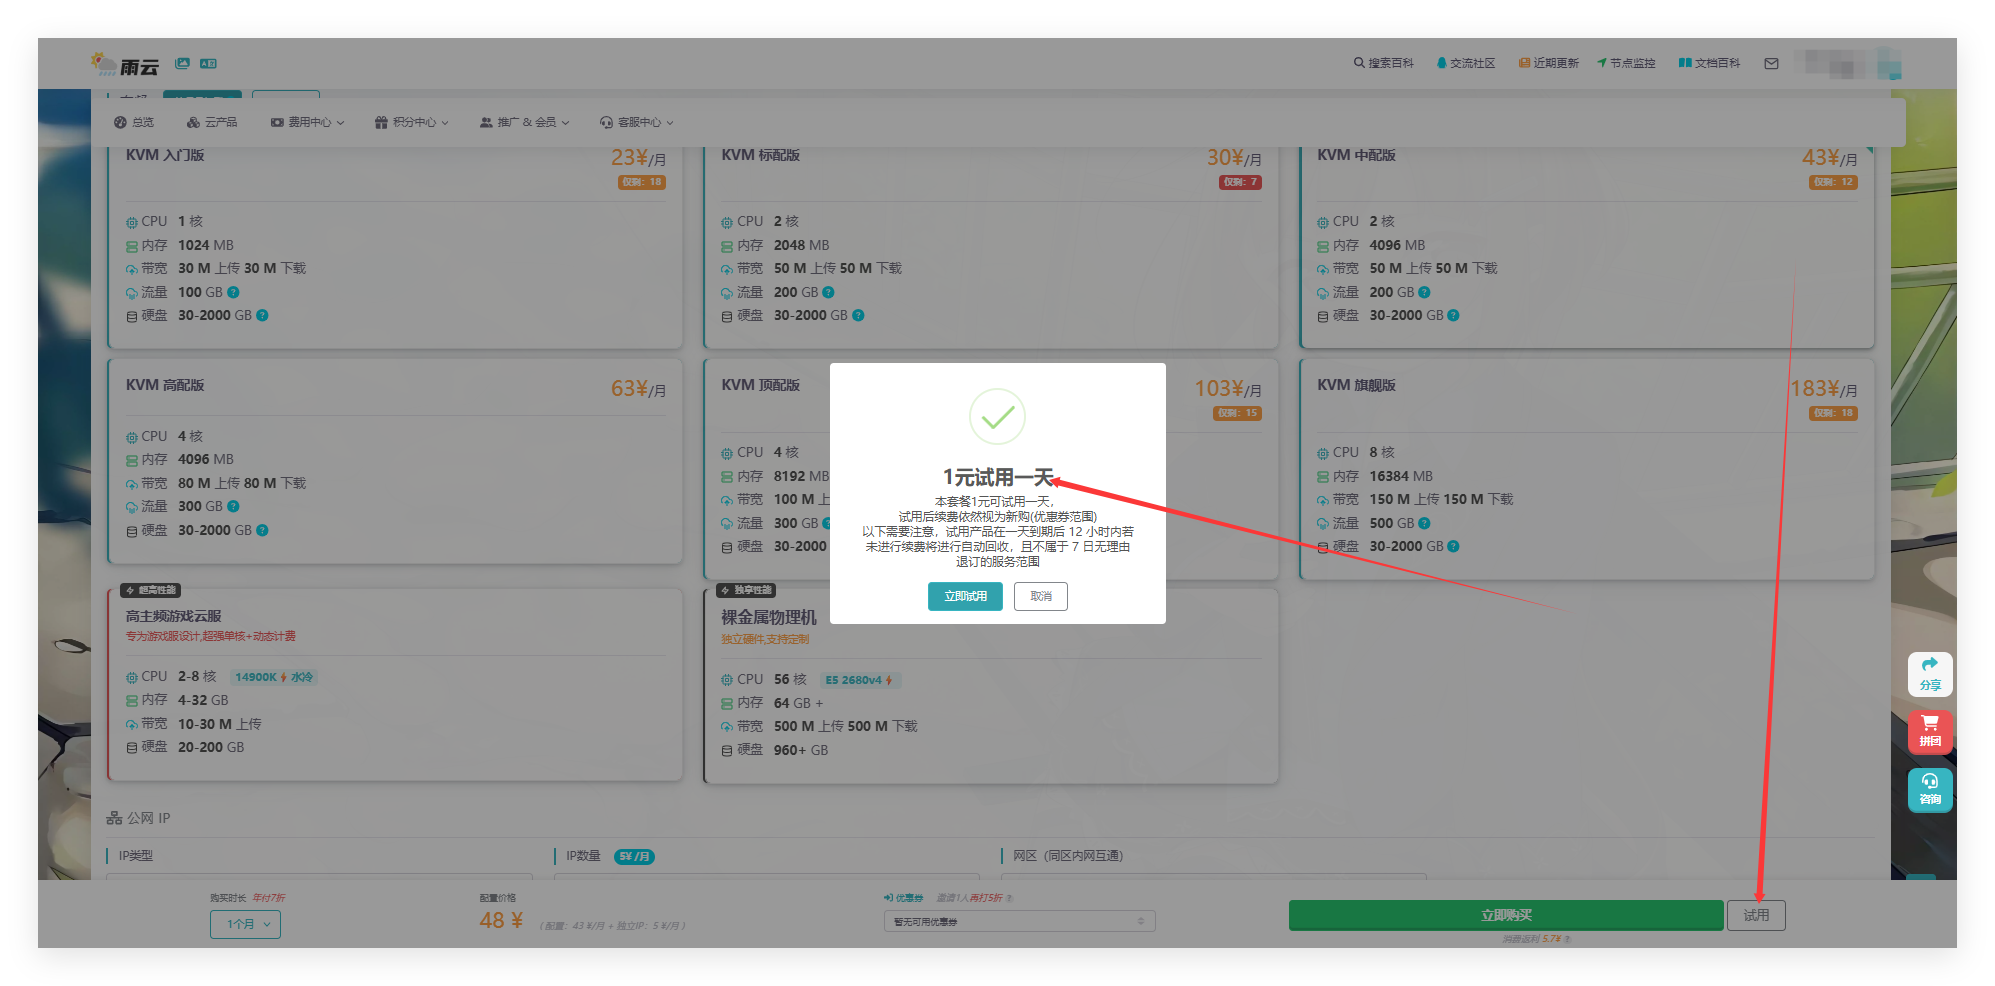Click the background image switch icon

[x=182, y=63]
